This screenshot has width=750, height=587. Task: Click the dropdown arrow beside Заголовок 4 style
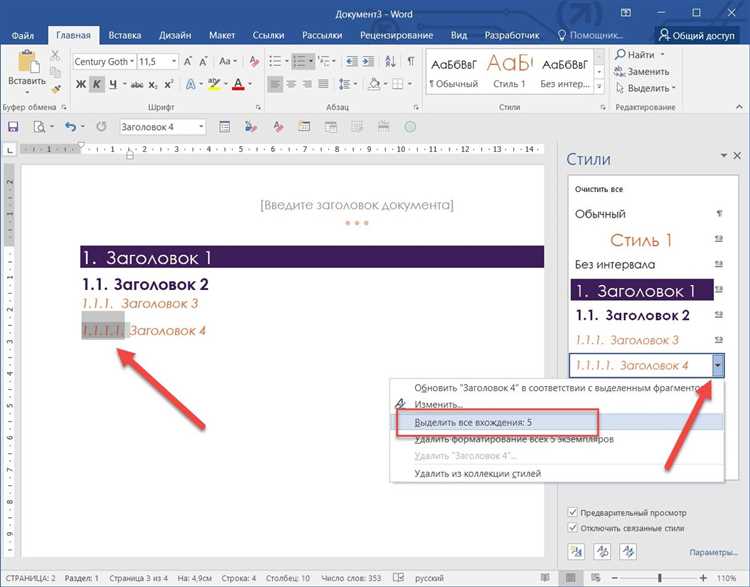pyautogui.click(x=718, y=366)
